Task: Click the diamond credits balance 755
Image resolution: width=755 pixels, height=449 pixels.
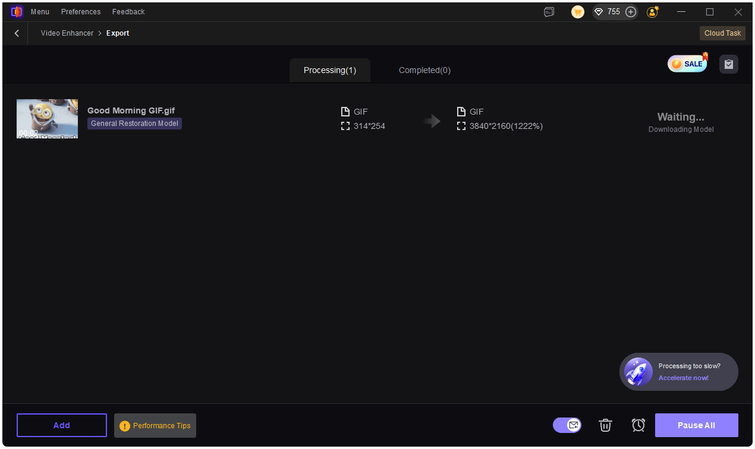Action: (607, 12)
